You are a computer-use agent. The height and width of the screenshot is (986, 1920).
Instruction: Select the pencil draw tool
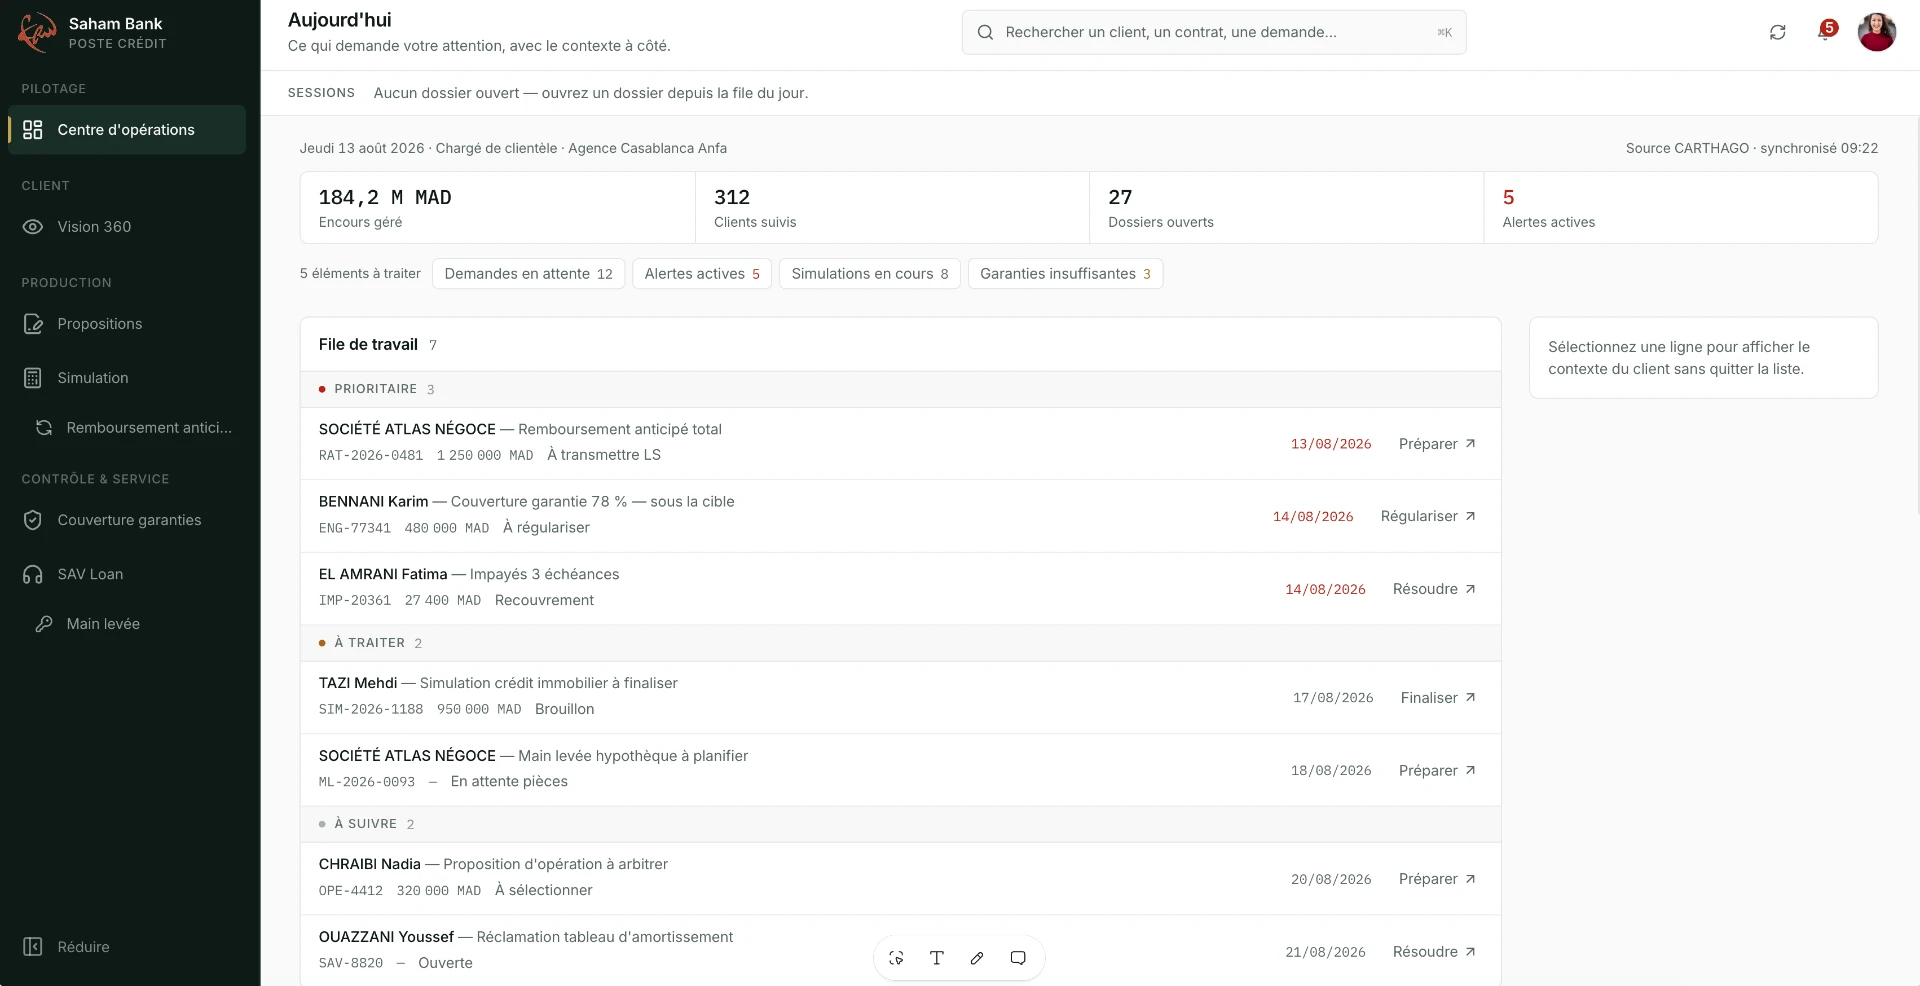977,958
